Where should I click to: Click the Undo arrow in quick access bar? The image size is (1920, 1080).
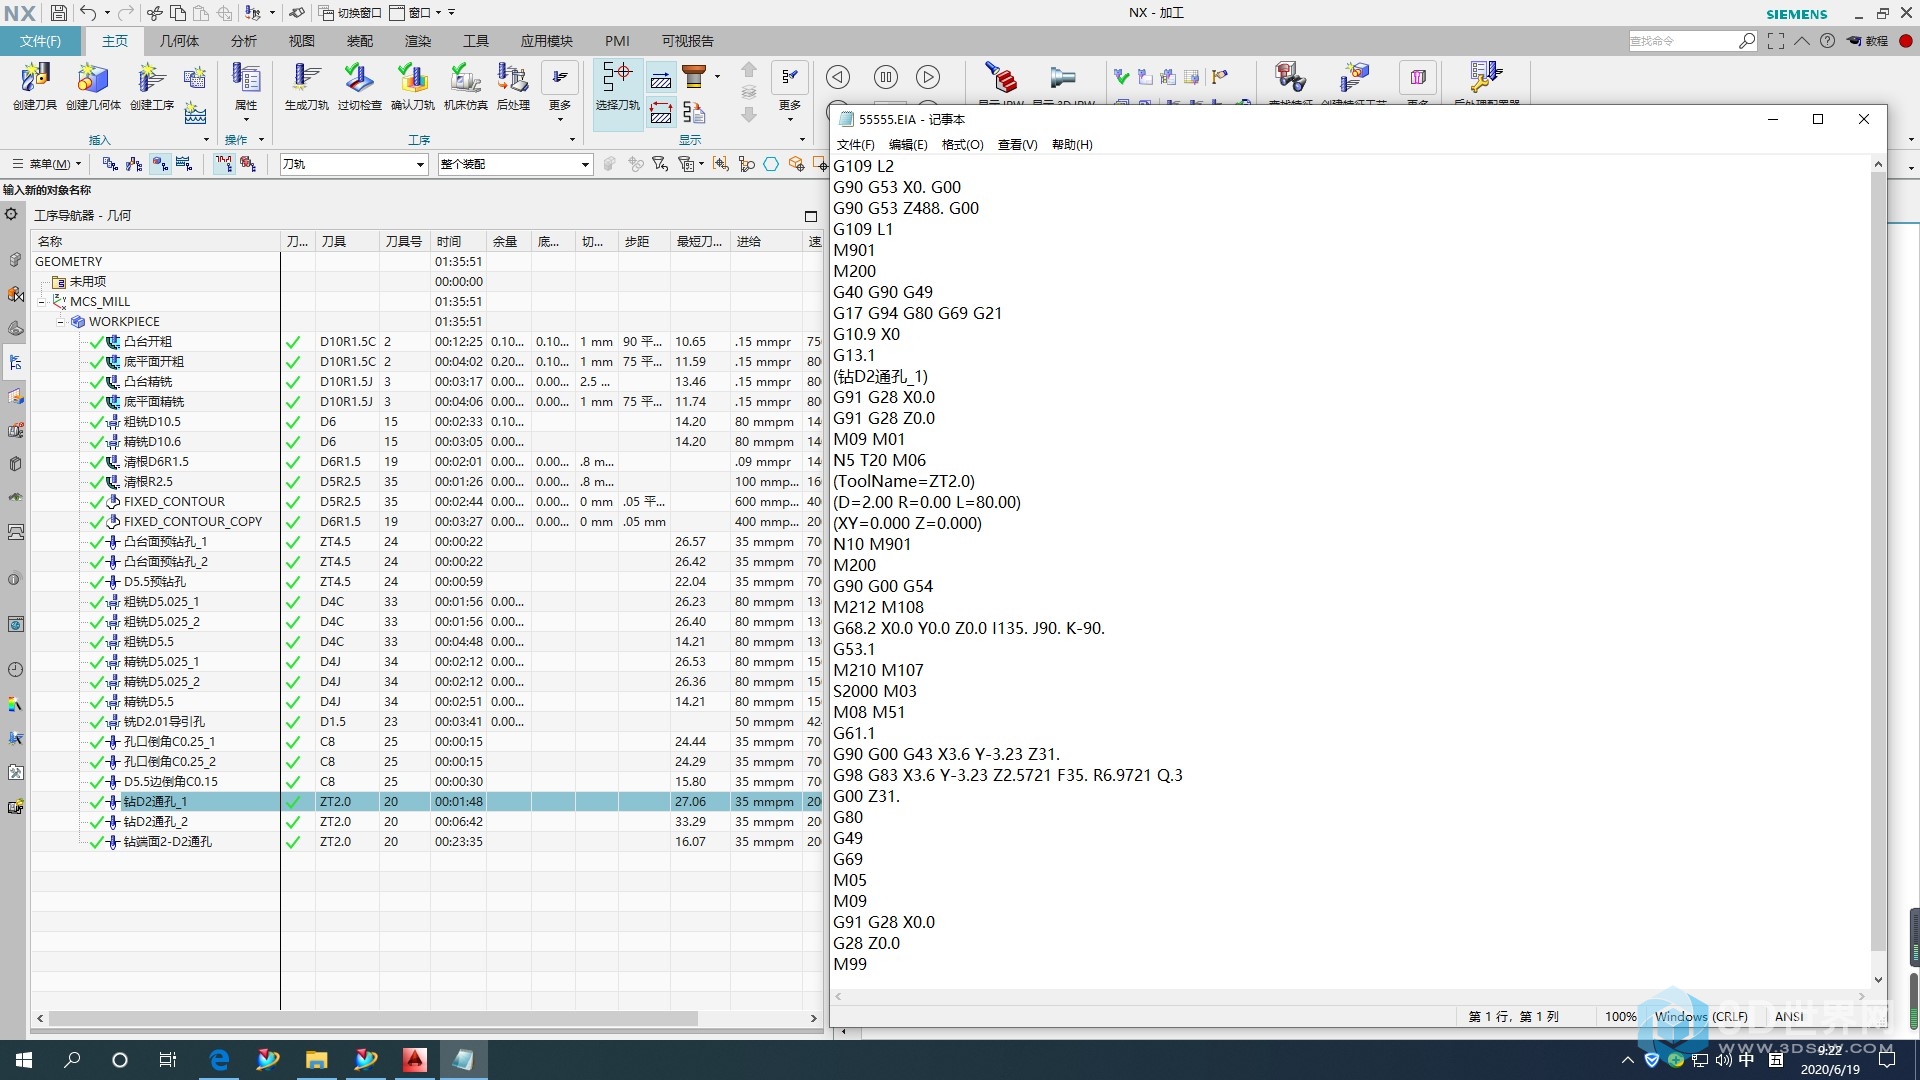coord(88,13)
